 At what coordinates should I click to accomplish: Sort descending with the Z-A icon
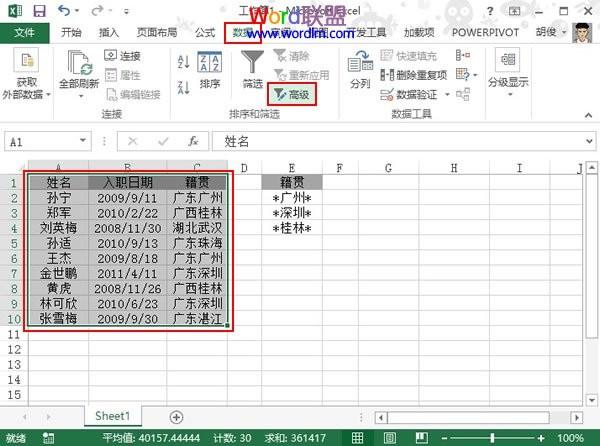184,88
